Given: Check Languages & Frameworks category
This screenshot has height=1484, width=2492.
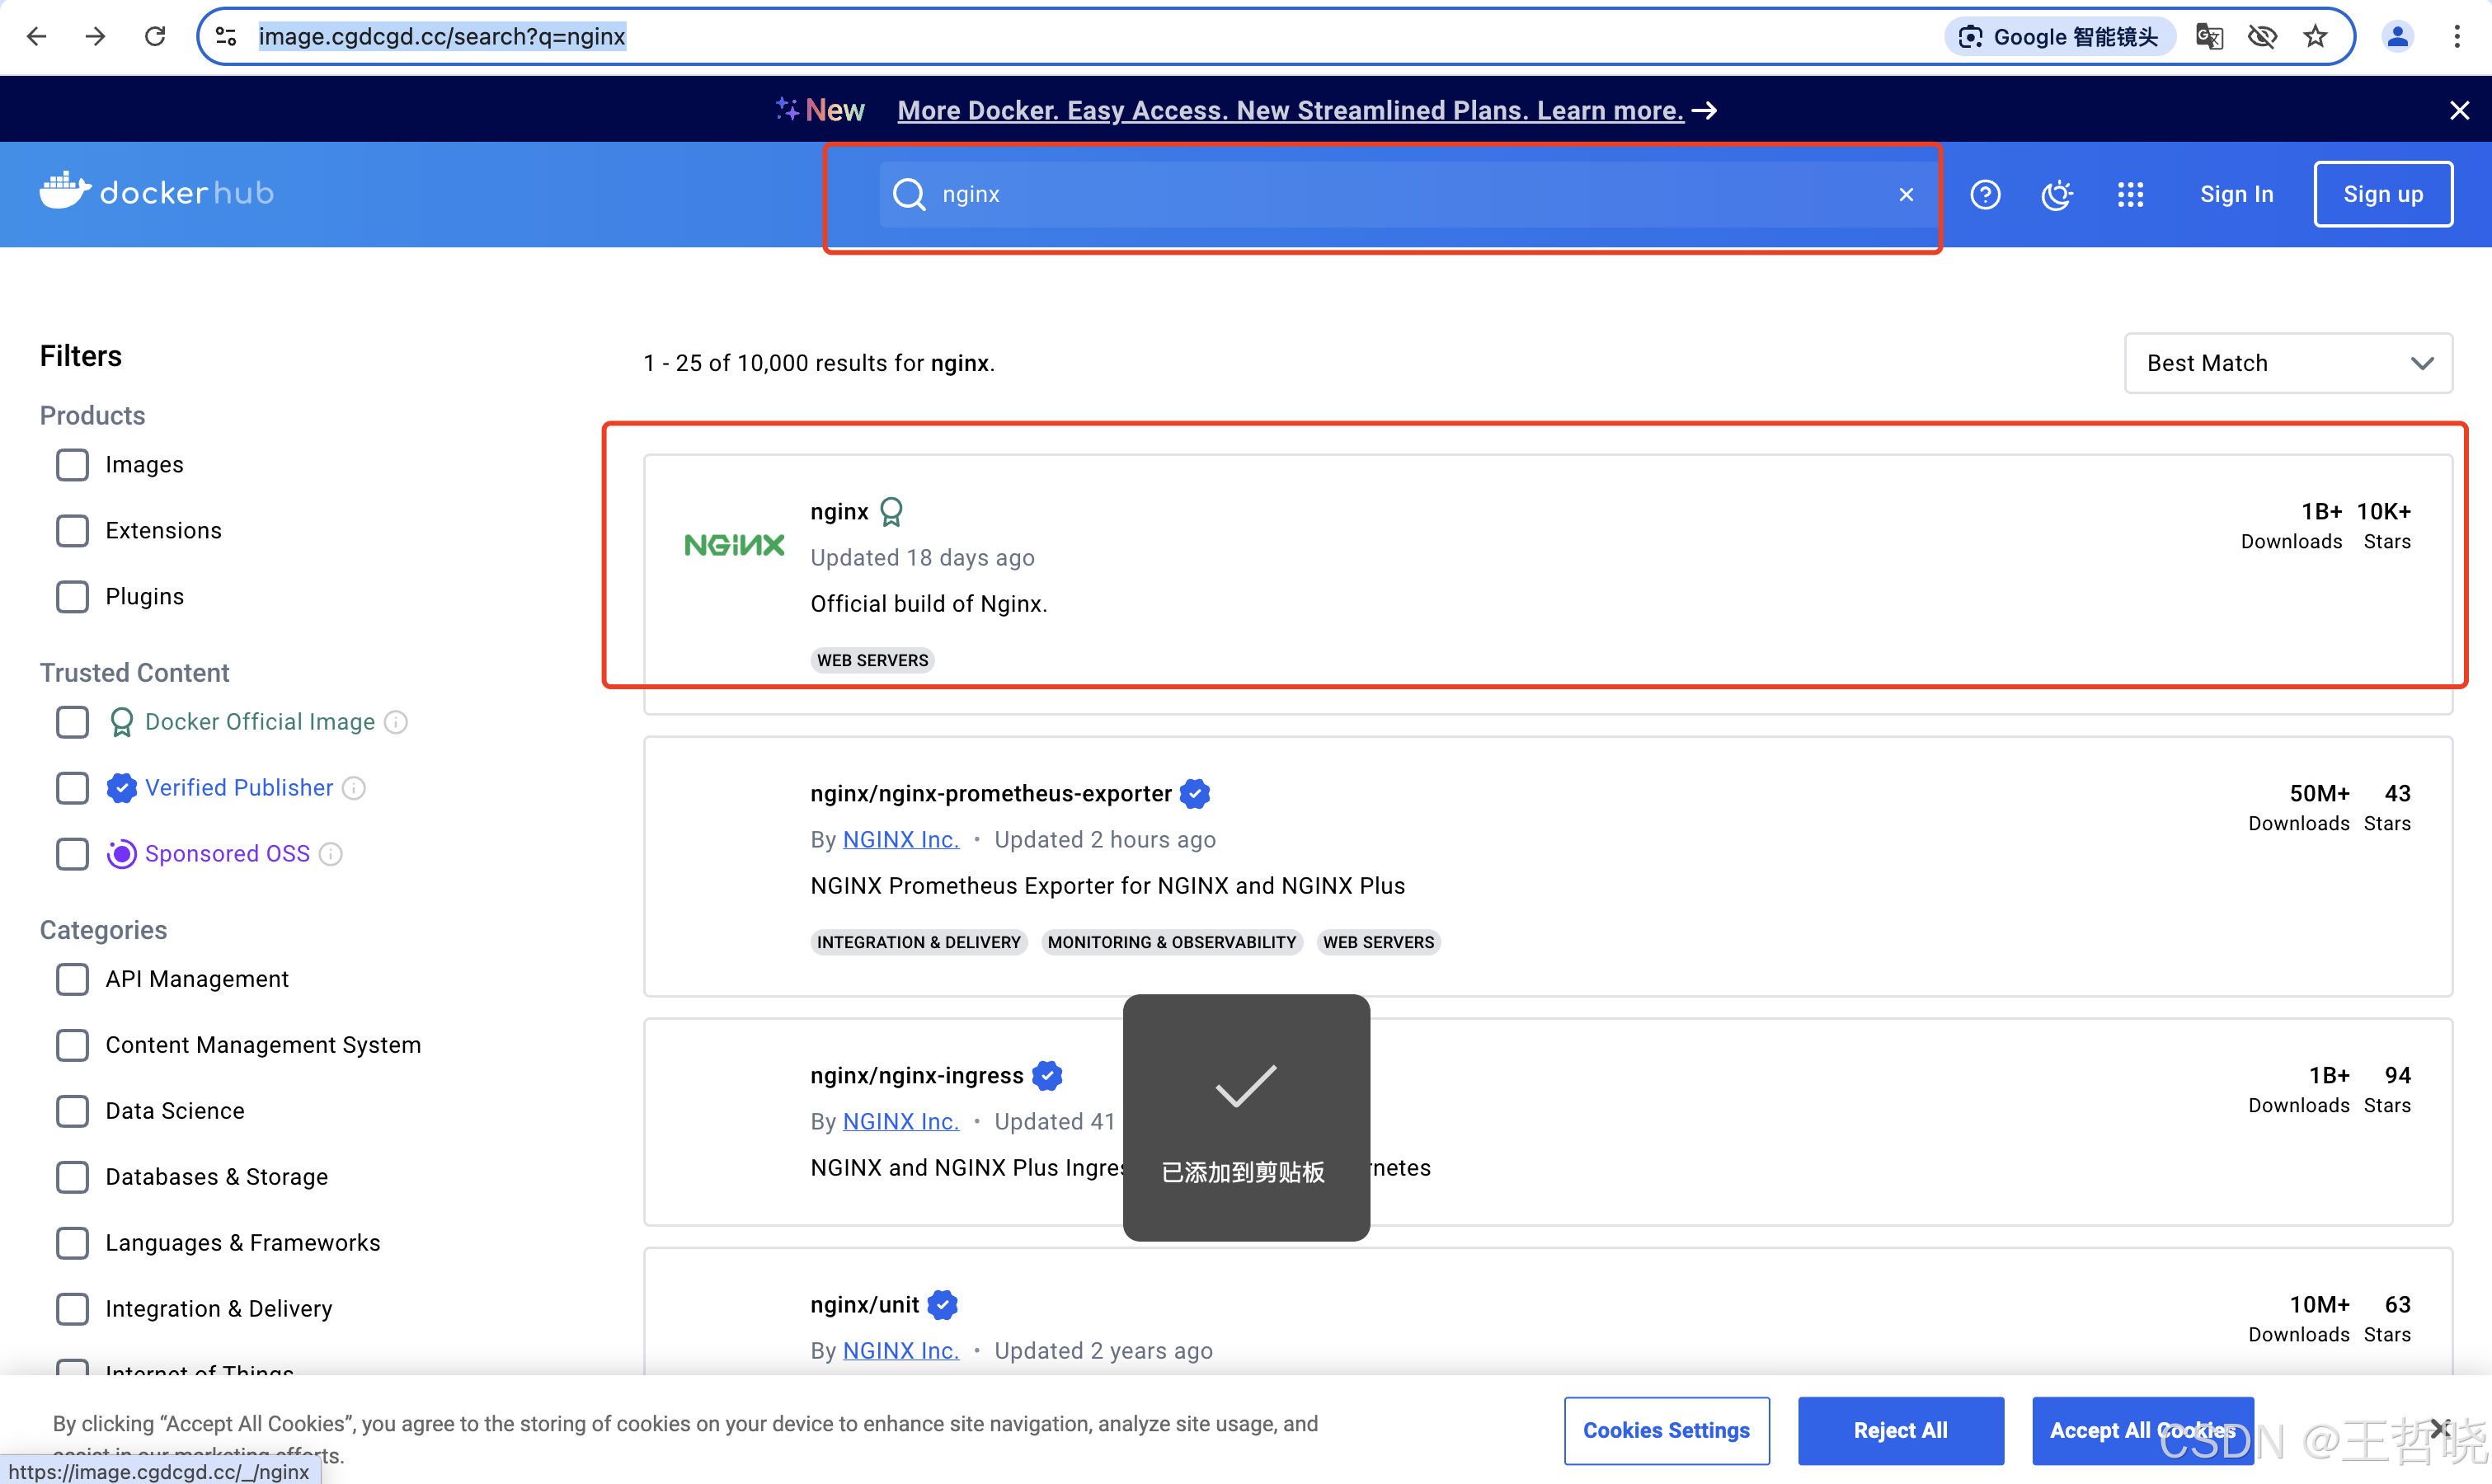Looking at the screenshot, I should click(72, 1243).
